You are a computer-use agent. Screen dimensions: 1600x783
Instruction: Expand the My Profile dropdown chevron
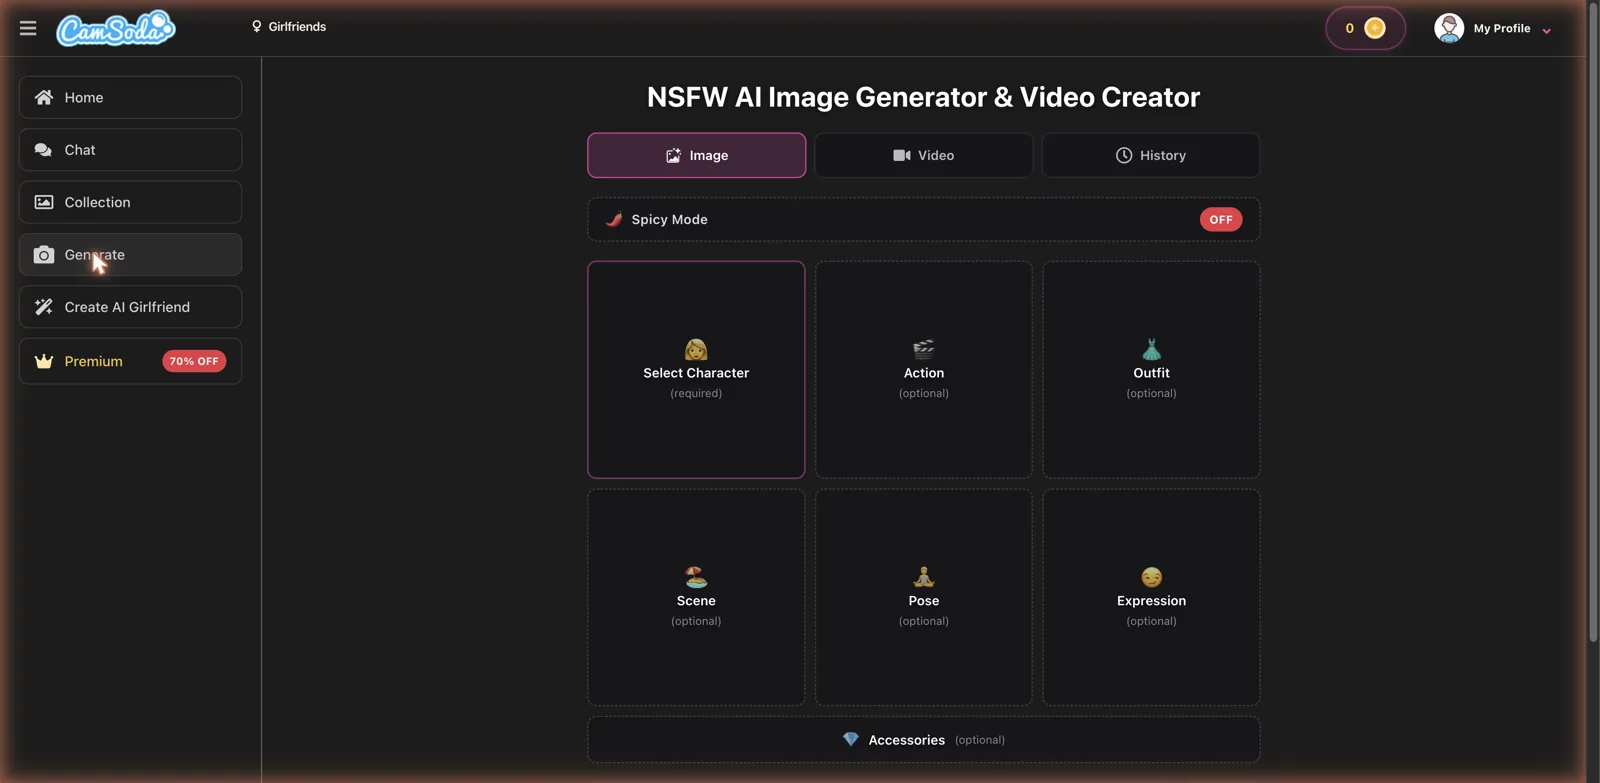point(1546,30)
